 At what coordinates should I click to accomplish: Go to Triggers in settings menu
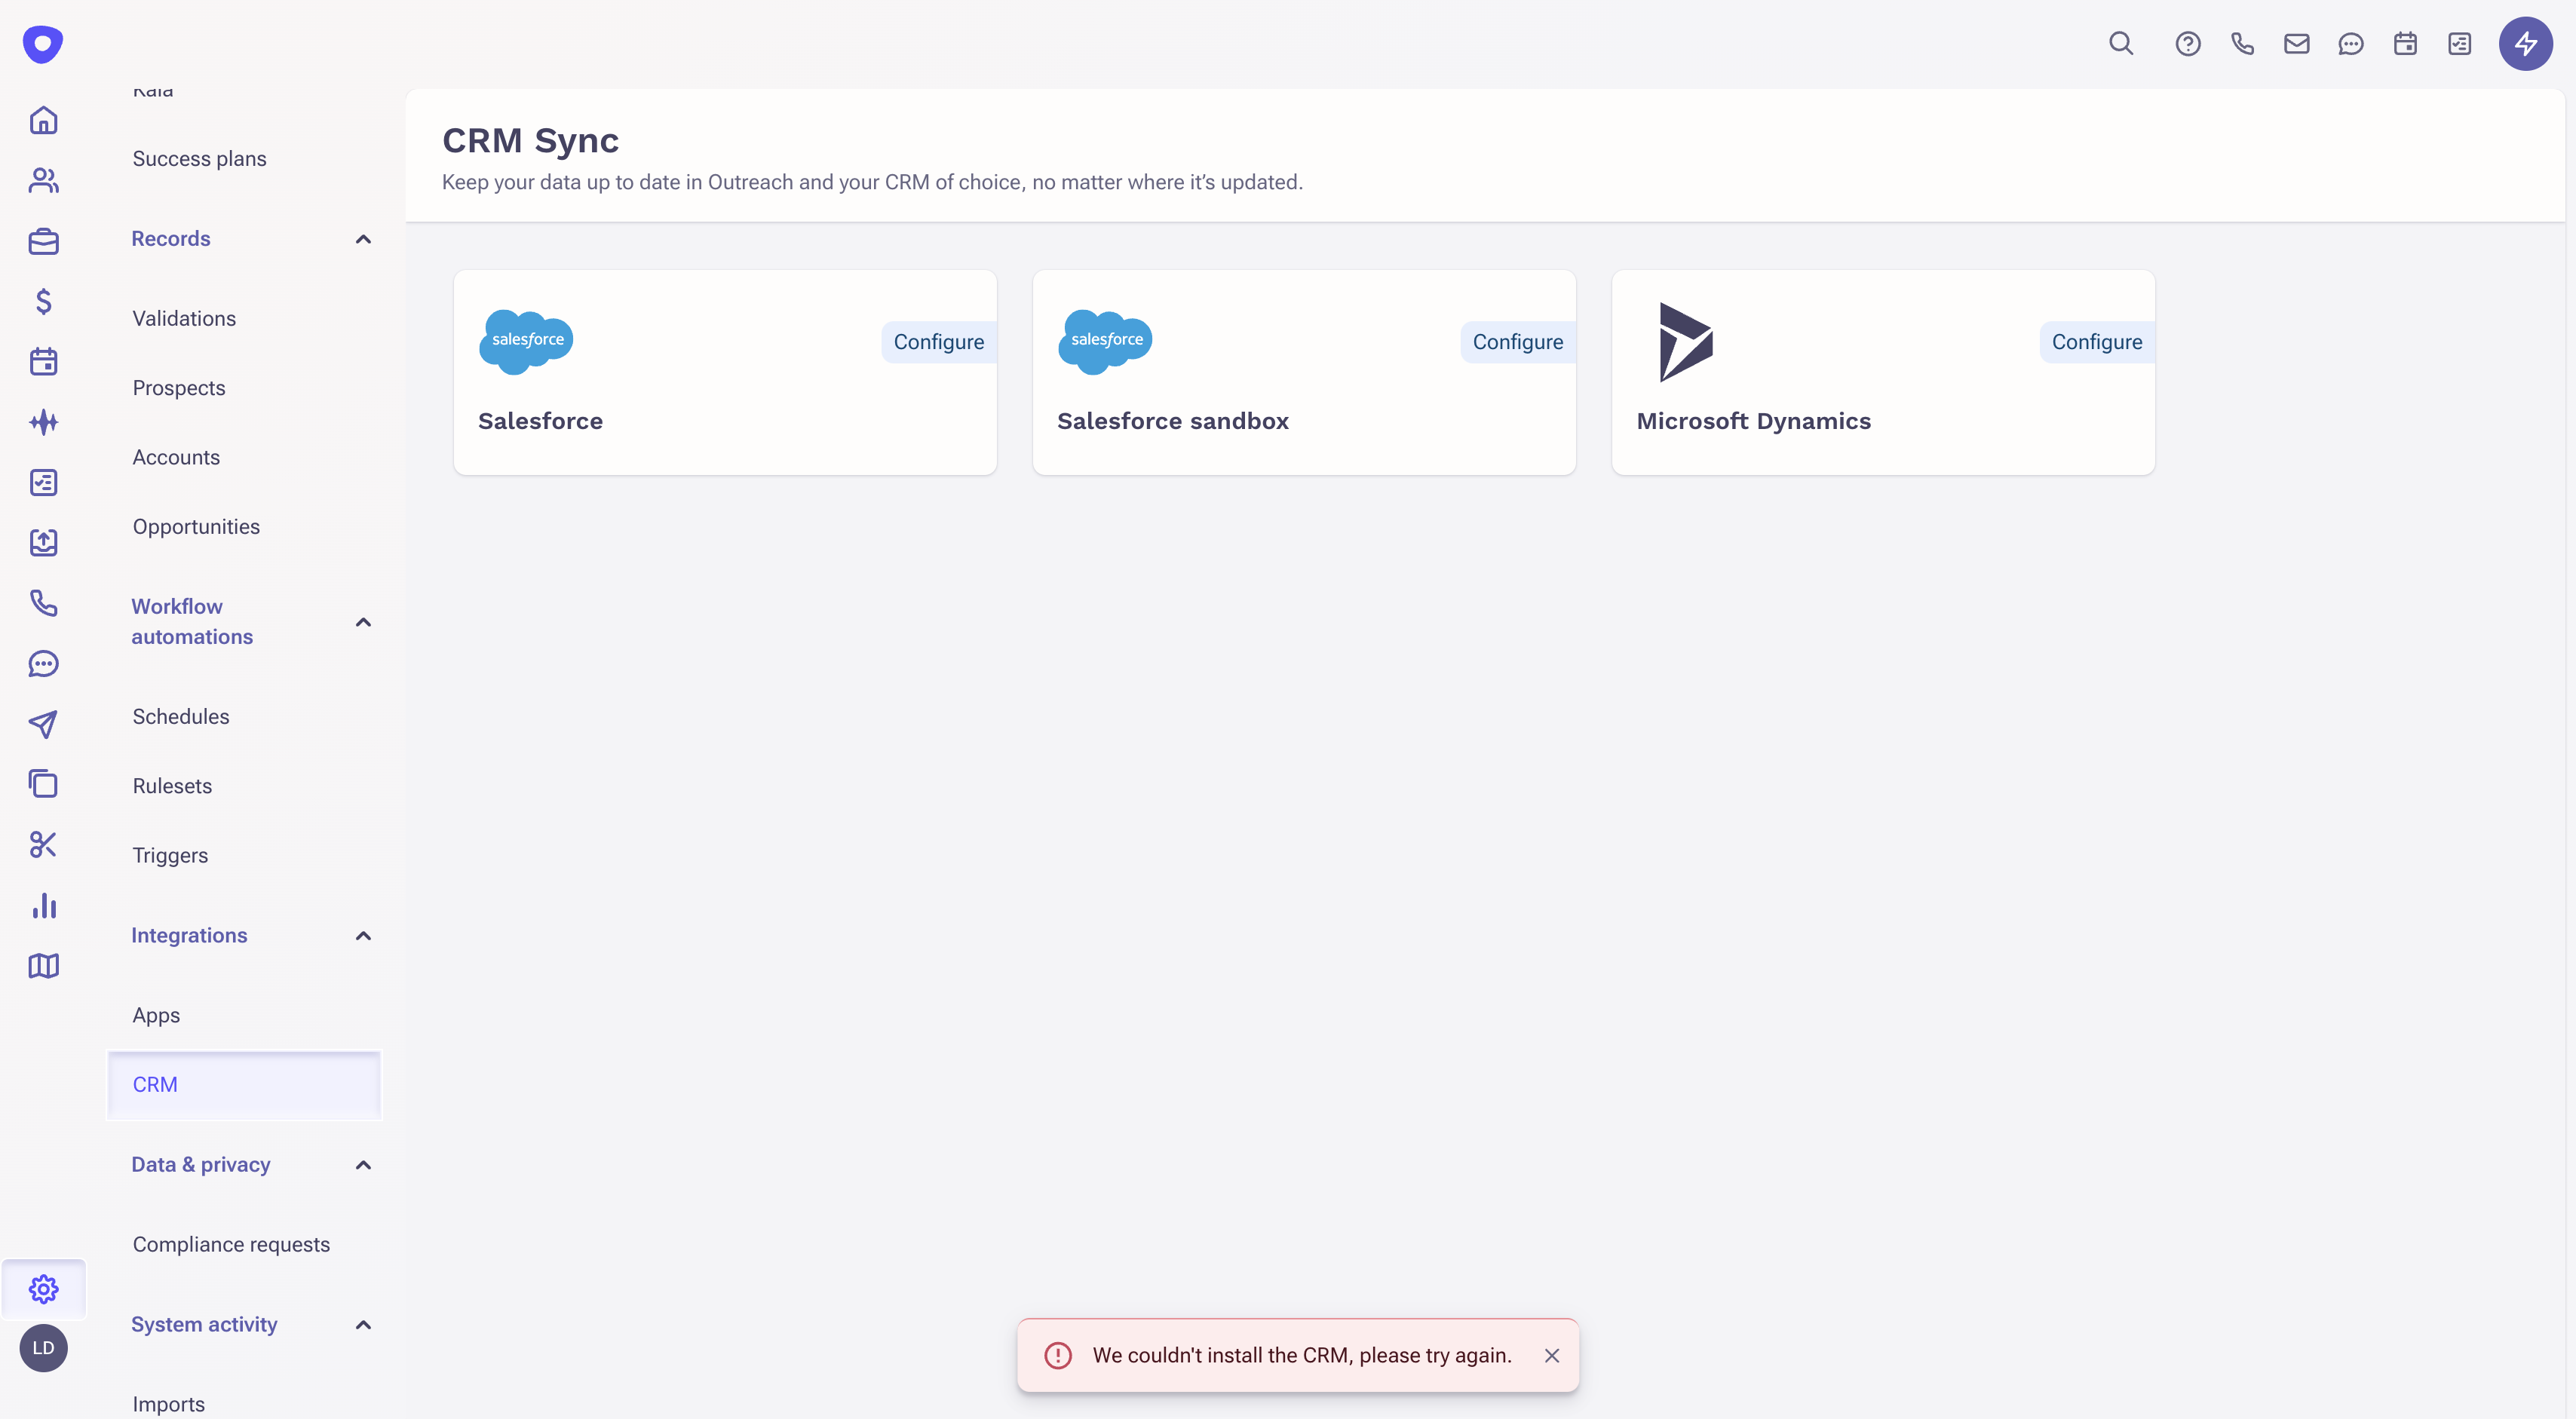pos(170,855)
